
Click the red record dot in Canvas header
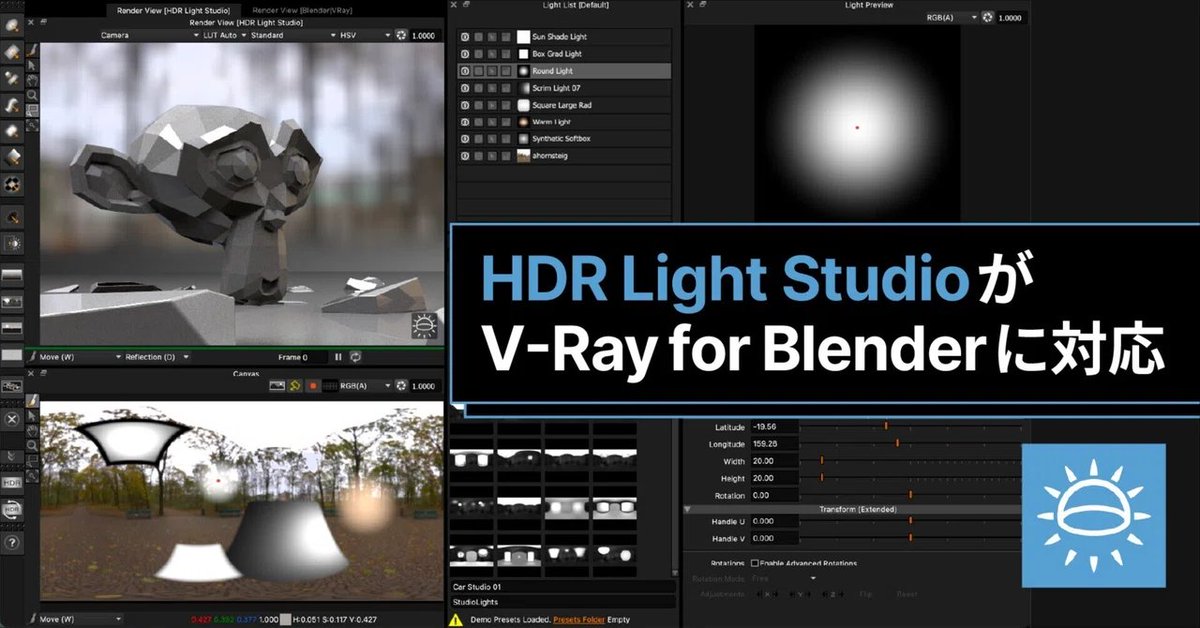coord(312,385)
